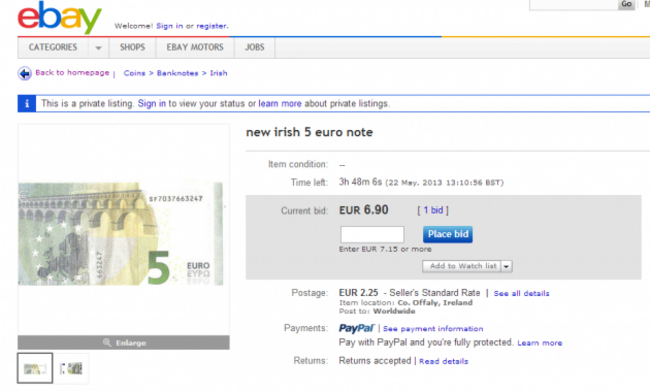Click the blue info icon in the private listing banner

point(27,104)
